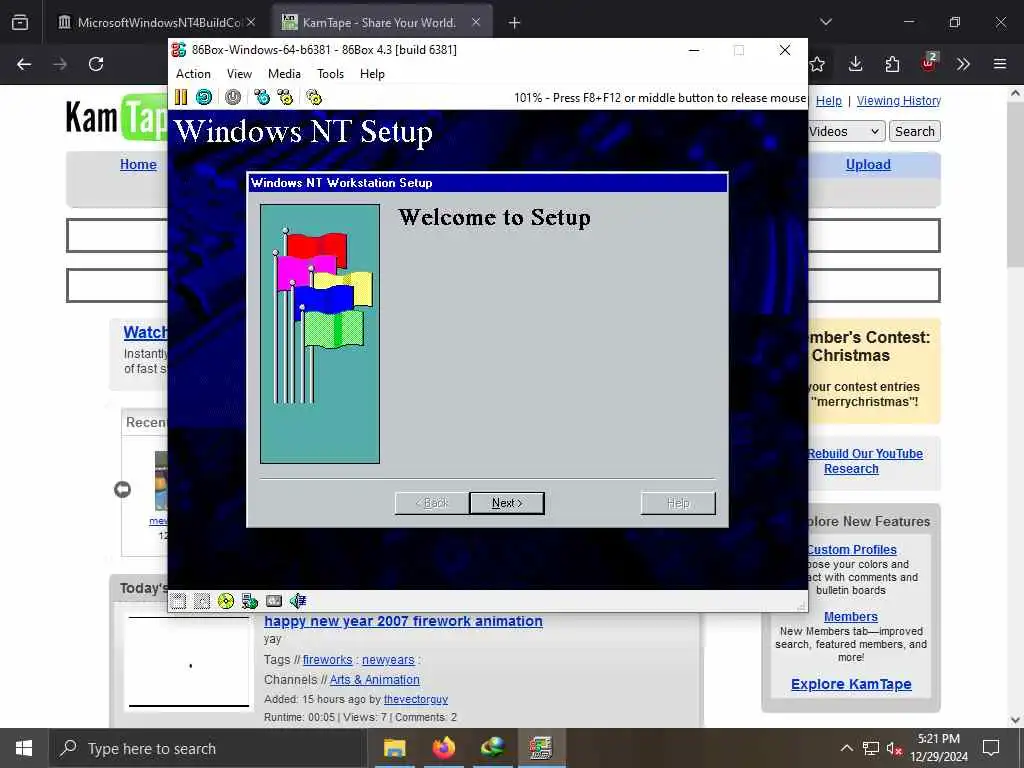Viewport: 1024px width, 768px height.
Task: Open the 86Box View menu
Action: [x=239, y=74]
